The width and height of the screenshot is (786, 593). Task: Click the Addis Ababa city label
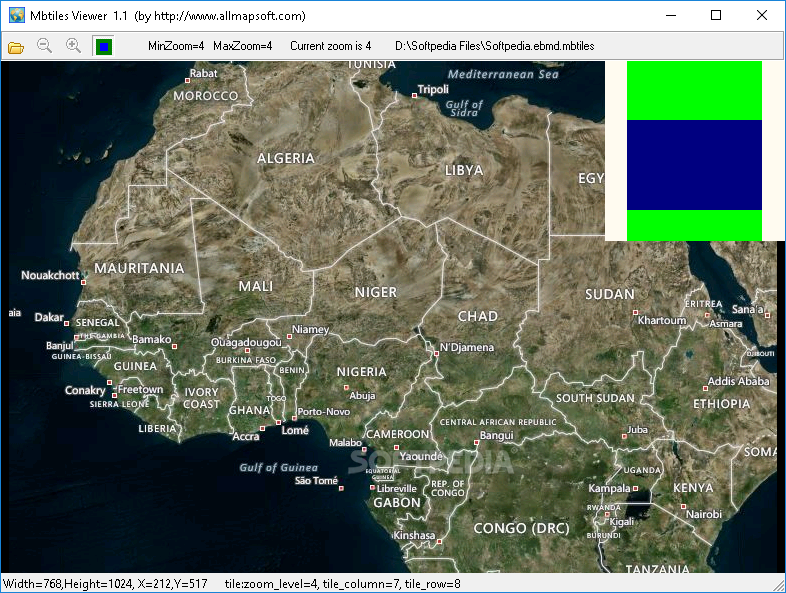click(738, 381)
